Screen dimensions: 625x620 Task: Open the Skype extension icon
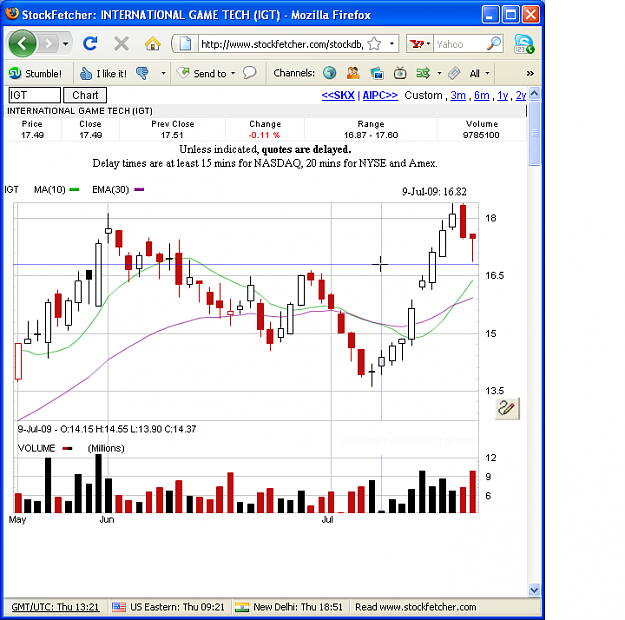[524, 44]
